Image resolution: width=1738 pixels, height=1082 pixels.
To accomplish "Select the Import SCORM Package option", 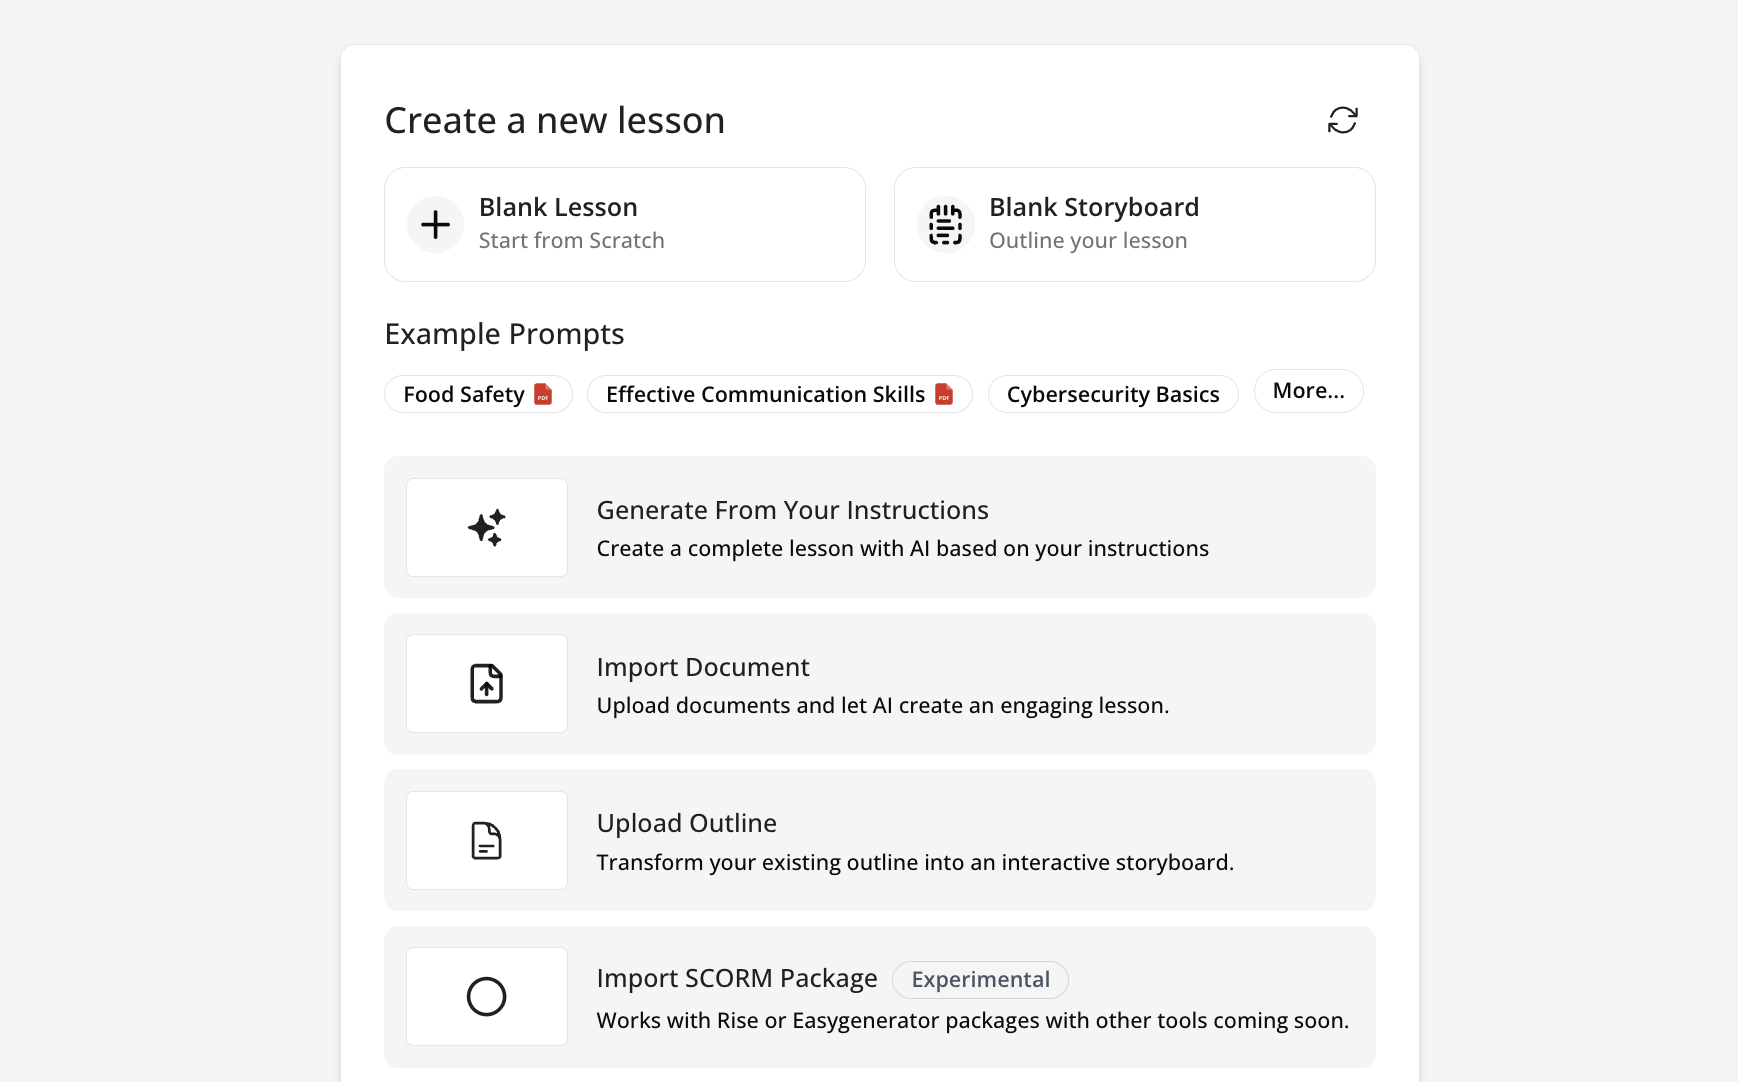I will click(x=736, y=978).
